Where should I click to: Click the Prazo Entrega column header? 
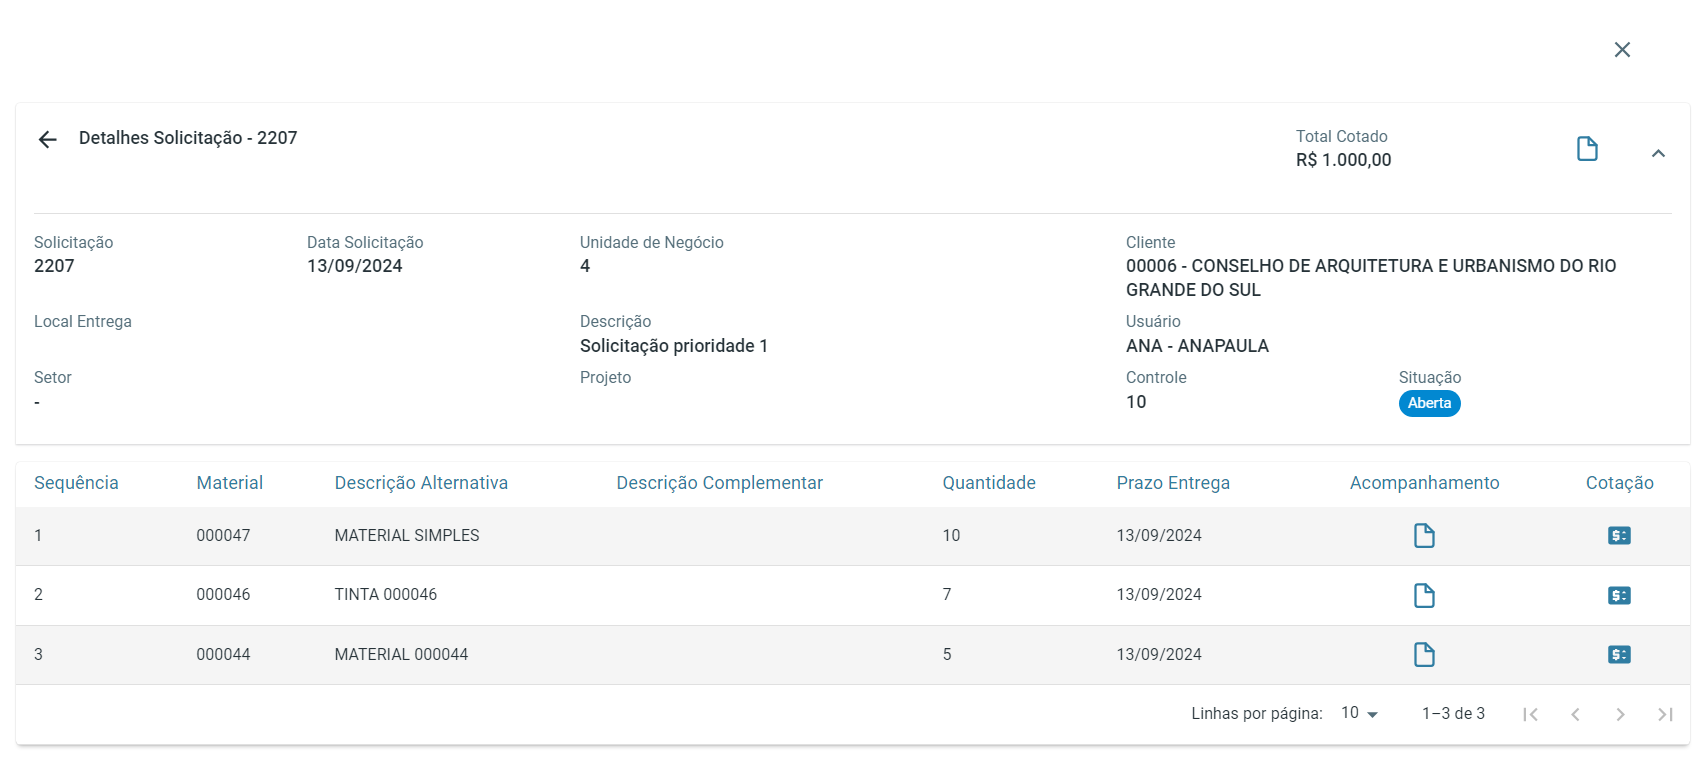(1173, 483)
